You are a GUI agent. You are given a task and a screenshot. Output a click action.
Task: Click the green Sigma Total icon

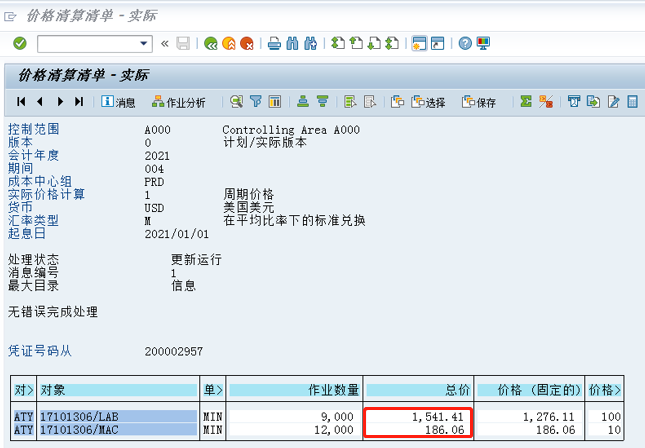(526, 102)
